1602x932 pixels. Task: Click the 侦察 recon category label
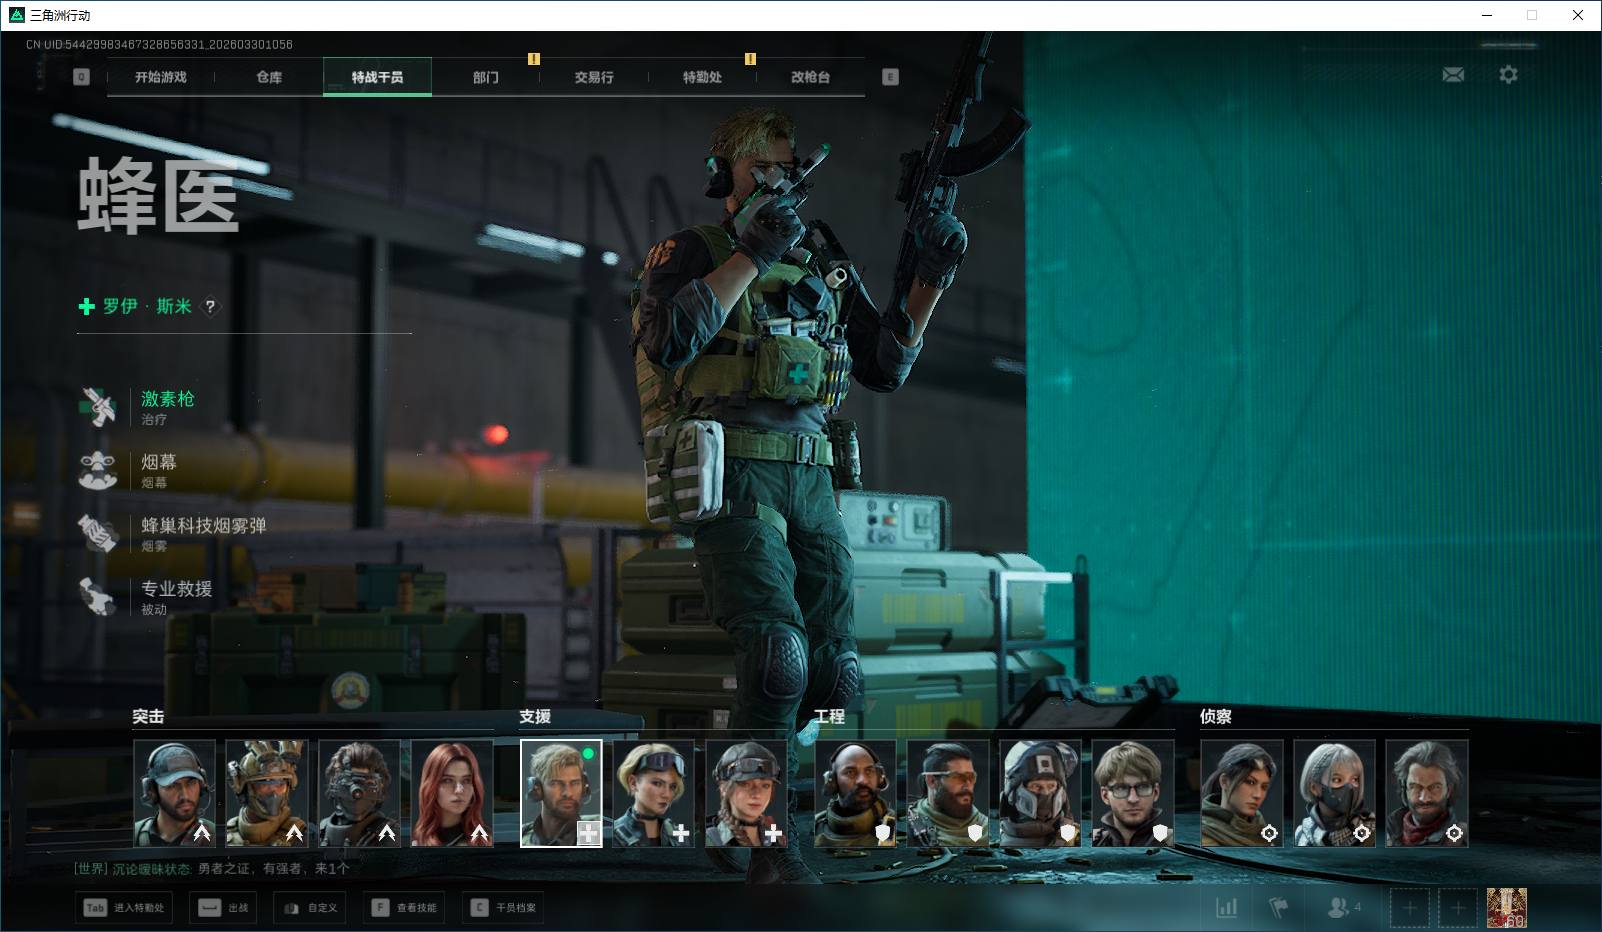pyautogui.click(x=1216, y=717)
